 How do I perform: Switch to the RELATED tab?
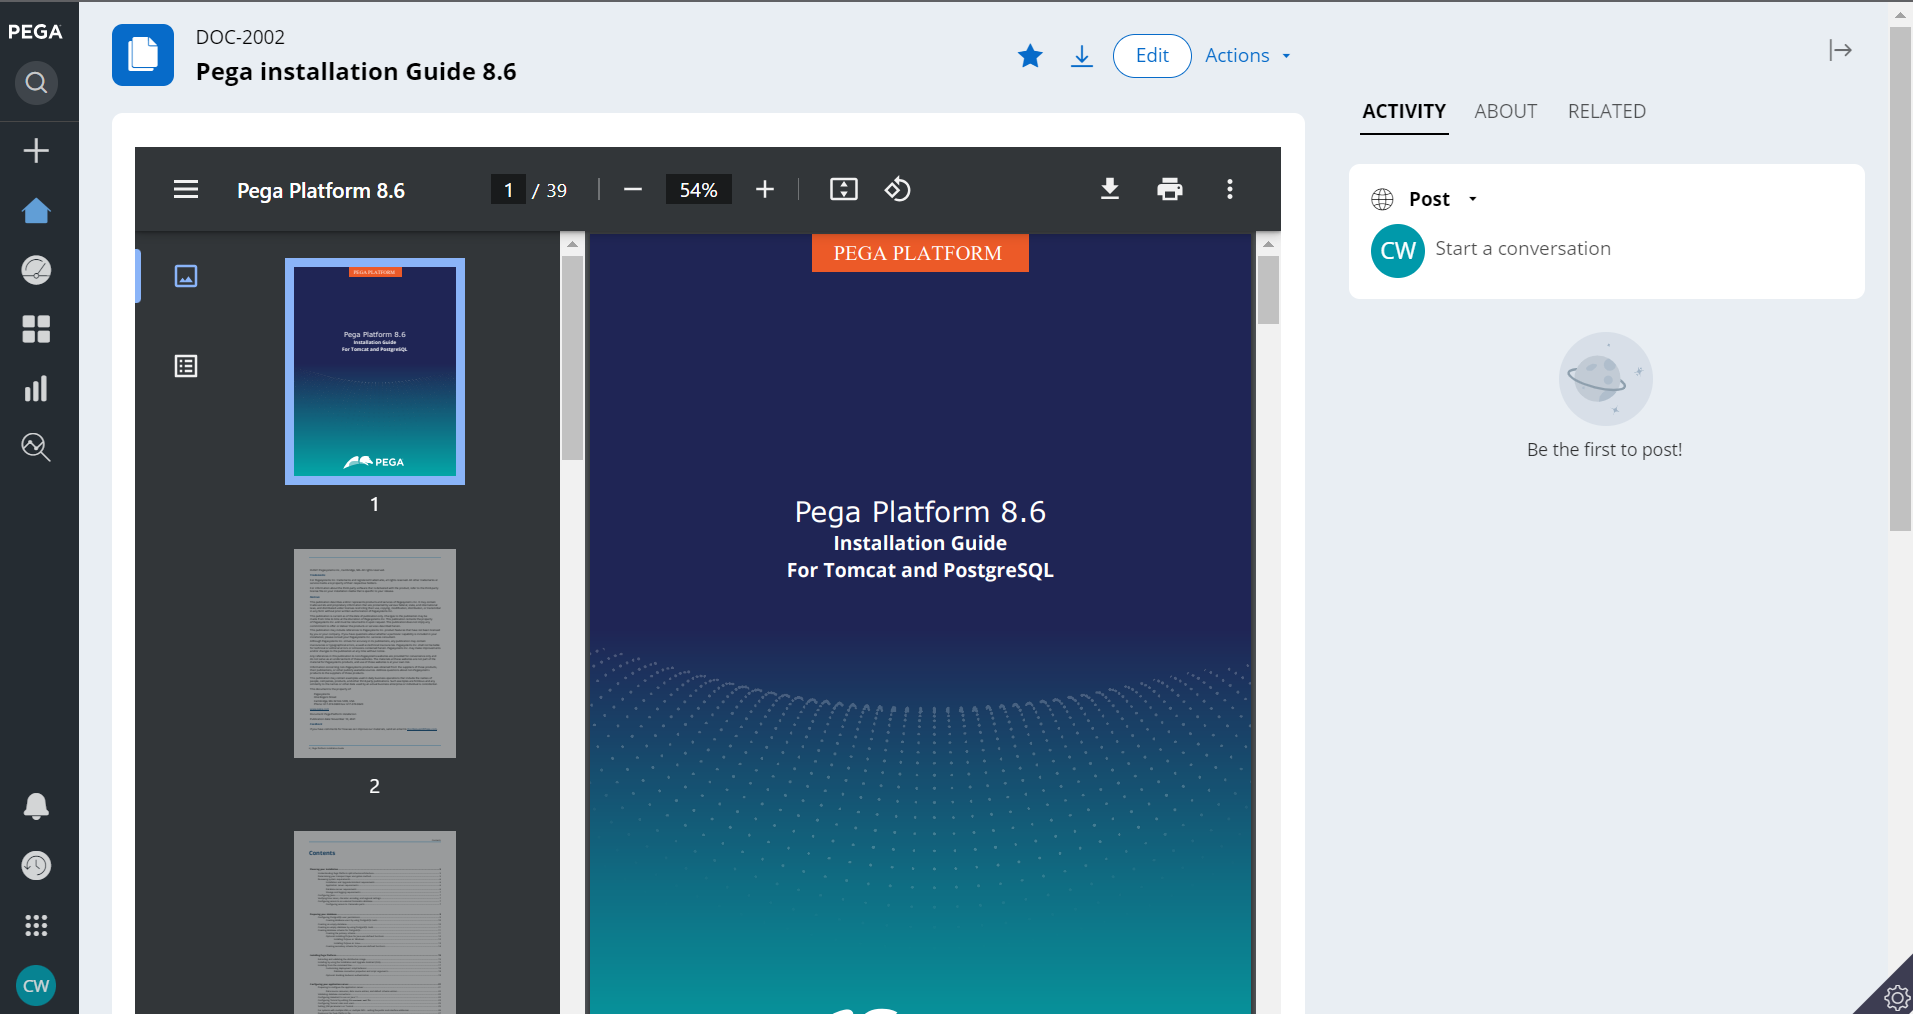(x=1607, y=111)
